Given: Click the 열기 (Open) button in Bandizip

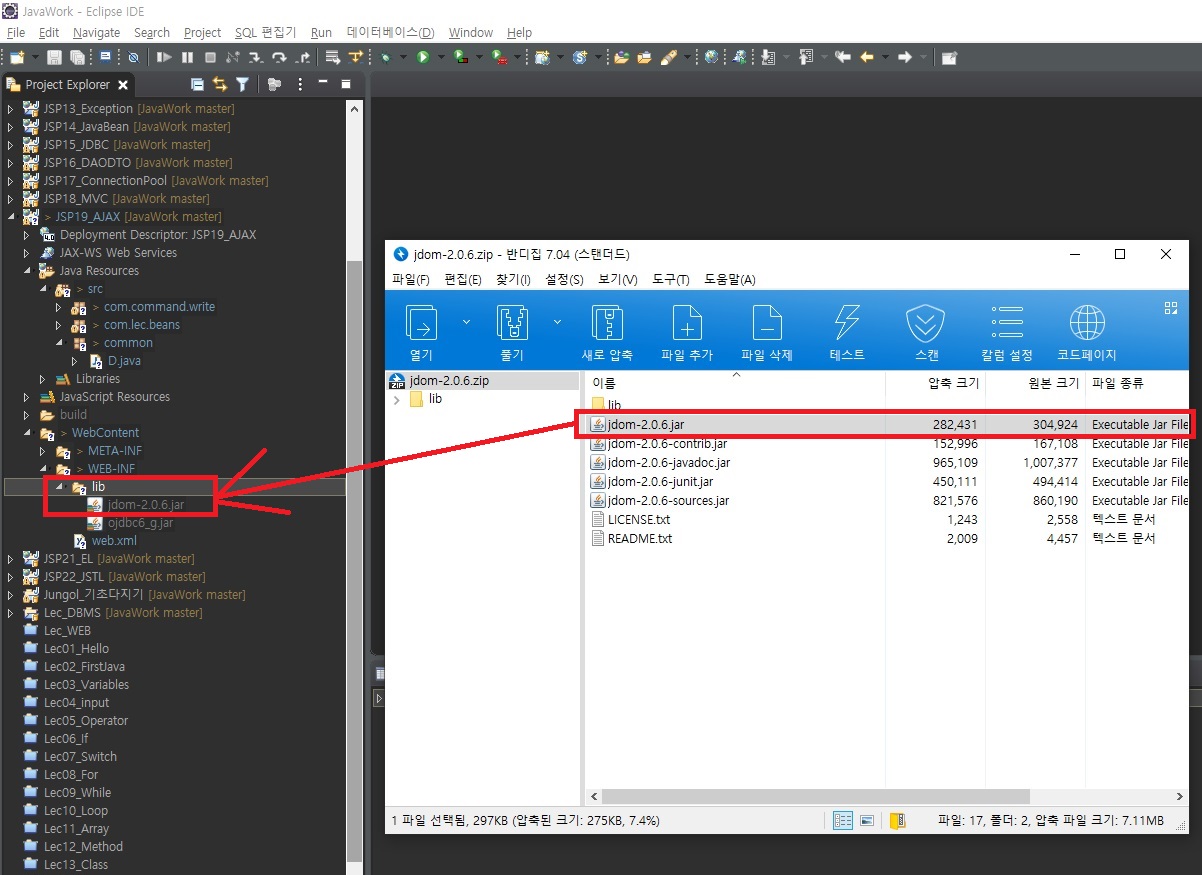Looking at the screenshot, I should [x=422, y=332].
